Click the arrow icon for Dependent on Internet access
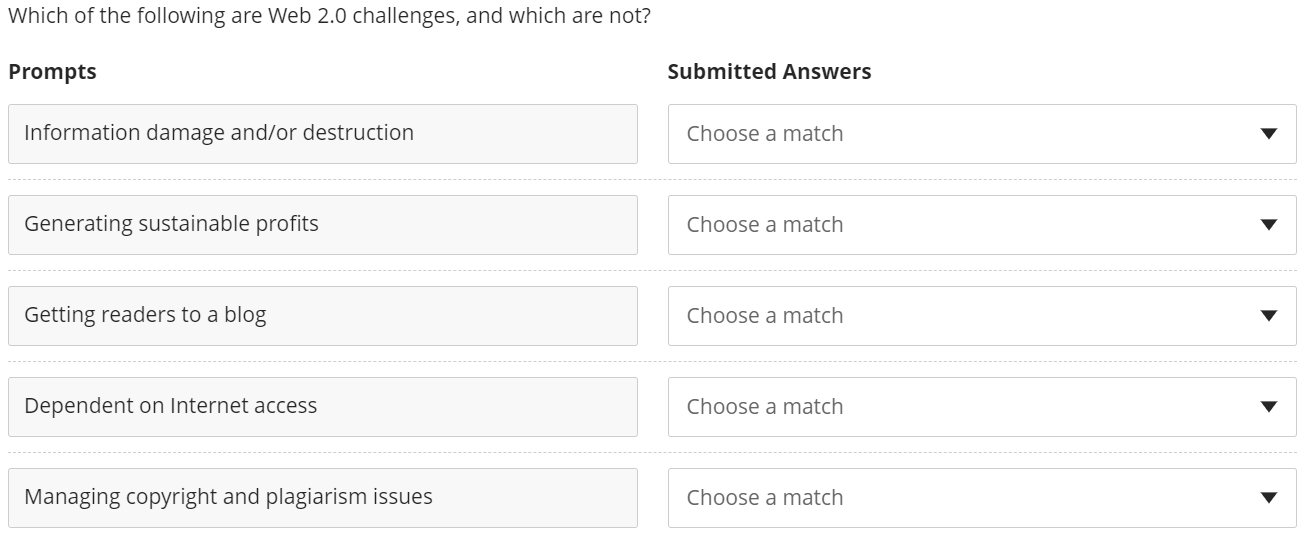Image resolution: width=1313 pixels, height=542 pixels. [x=1269, y=407]
